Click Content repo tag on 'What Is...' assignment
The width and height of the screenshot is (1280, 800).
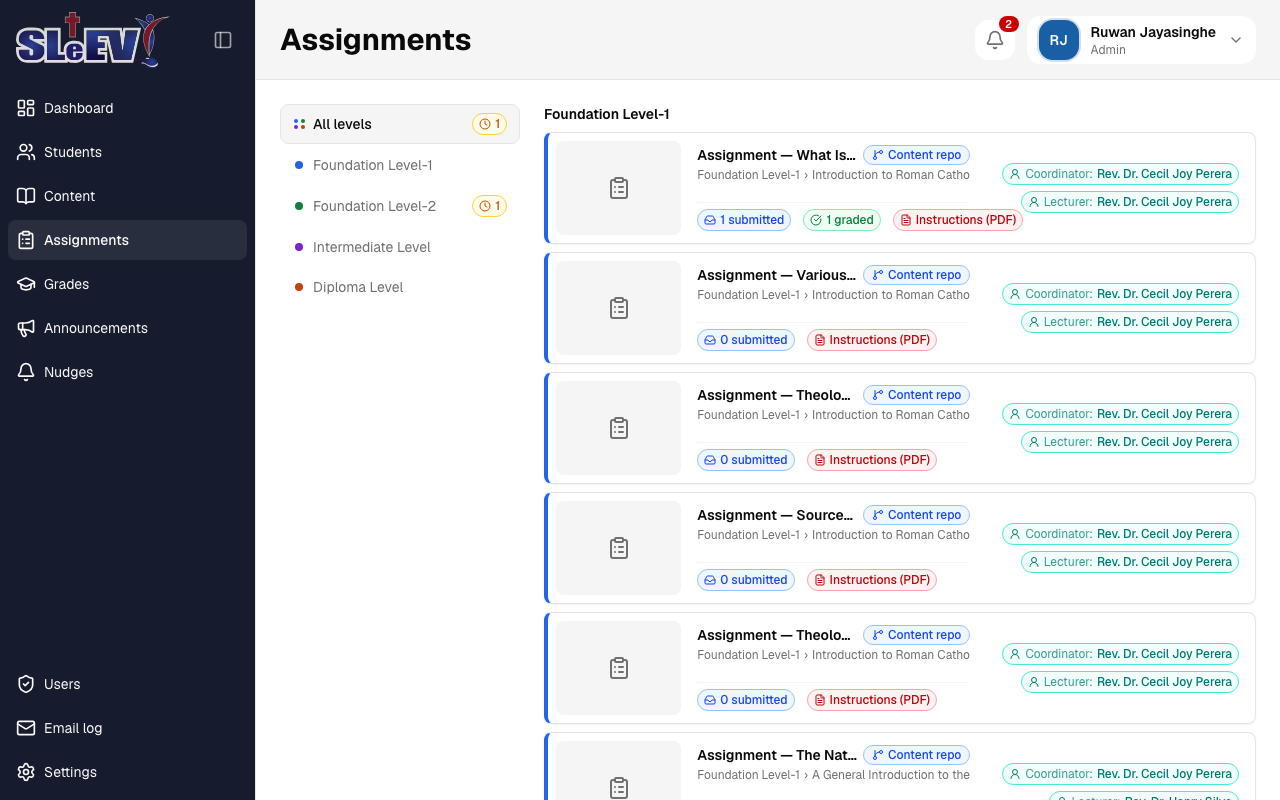pos(916,155)
